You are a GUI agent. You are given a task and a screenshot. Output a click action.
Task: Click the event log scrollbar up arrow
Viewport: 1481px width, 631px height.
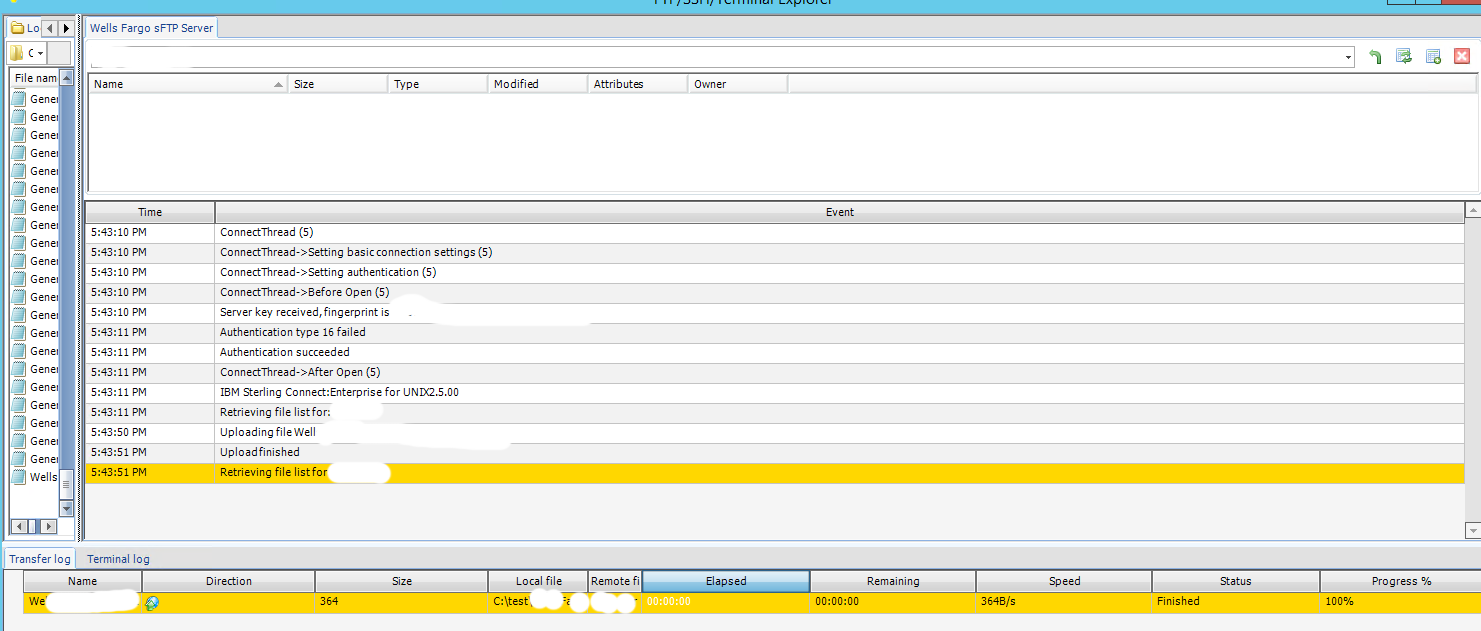(x=1472, y=211)
